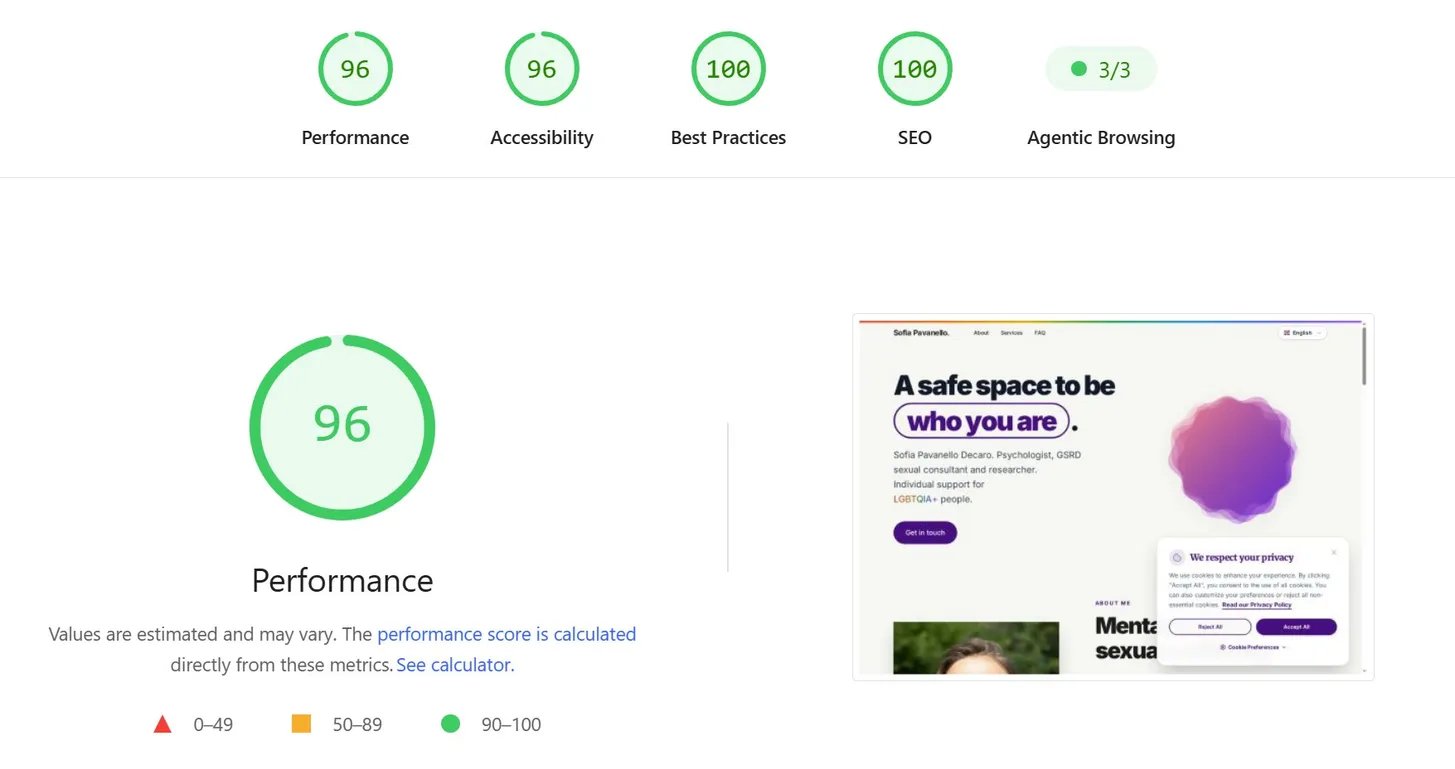Open the final page screenshot thumbnail
This screenshot has height=769, width=1455.
[1113, 497]
